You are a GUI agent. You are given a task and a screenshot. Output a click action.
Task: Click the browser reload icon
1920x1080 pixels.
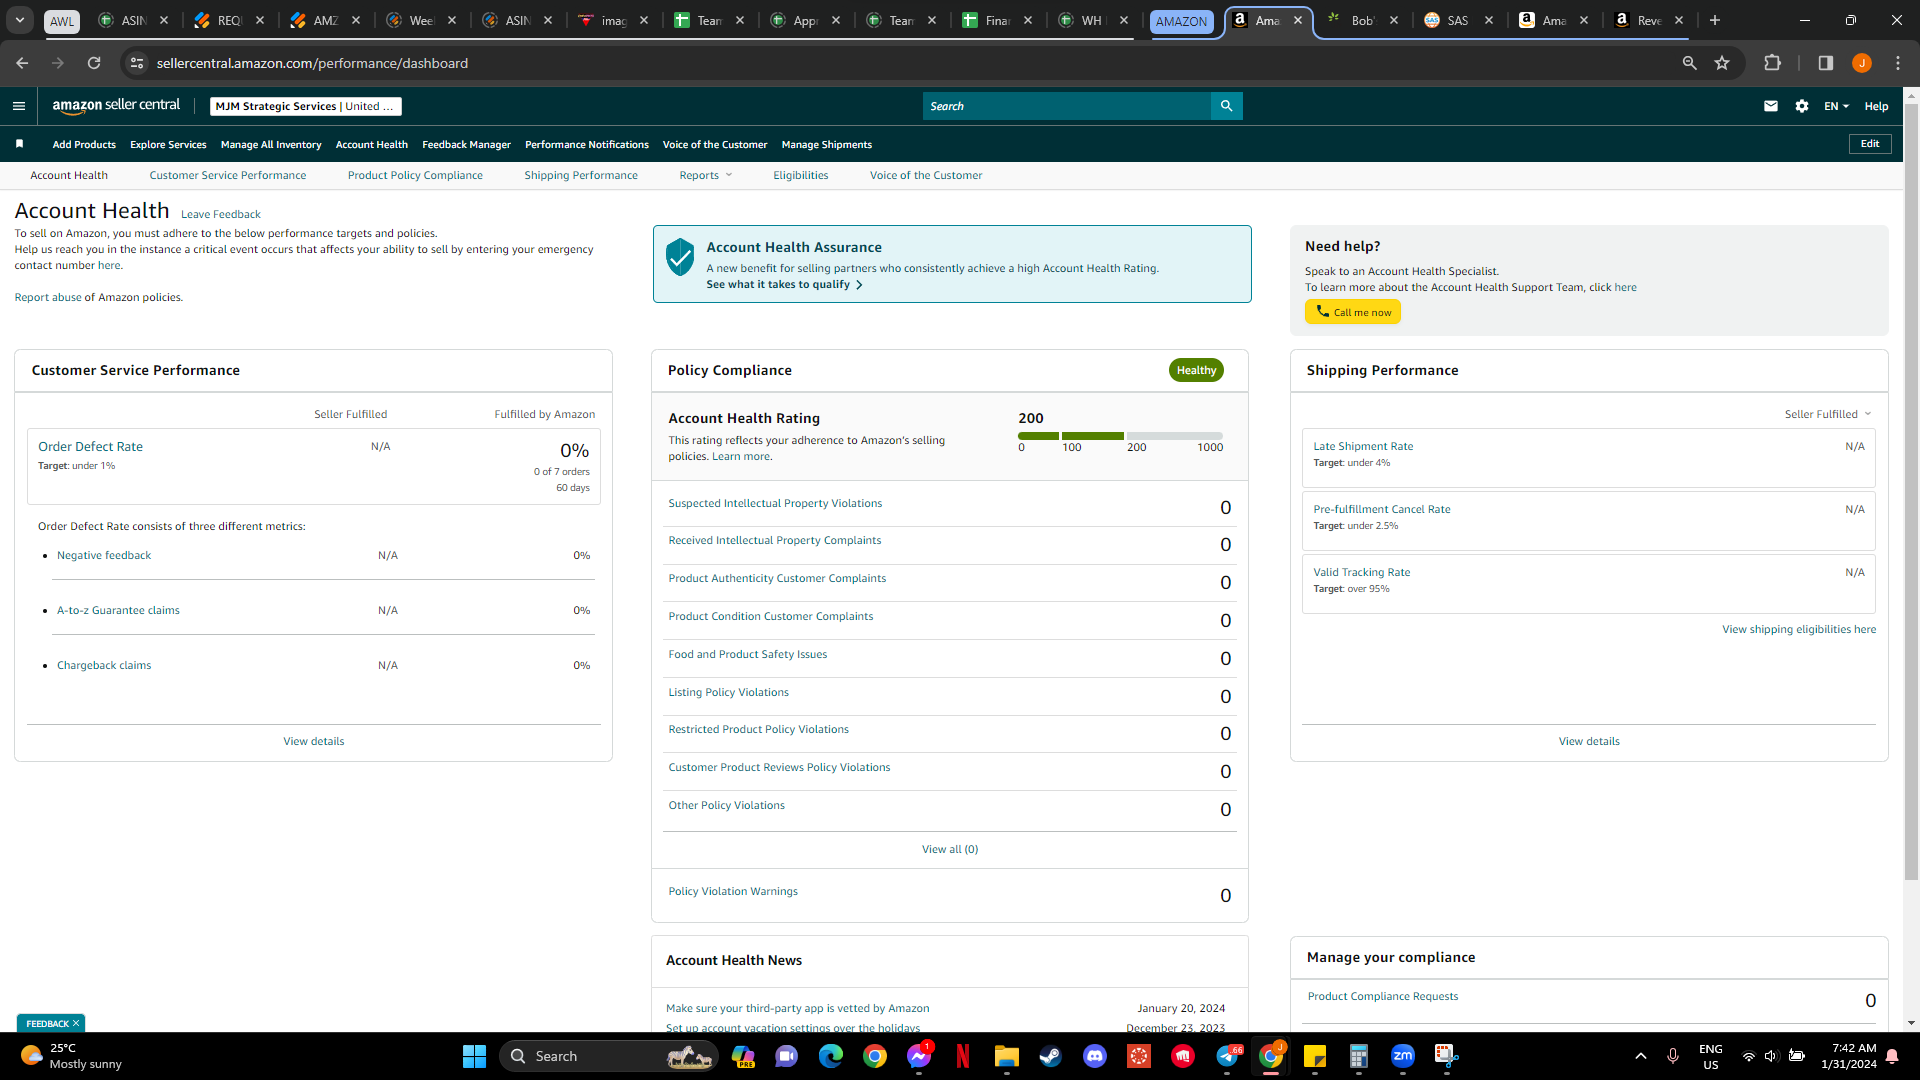[x=94, y=63]
